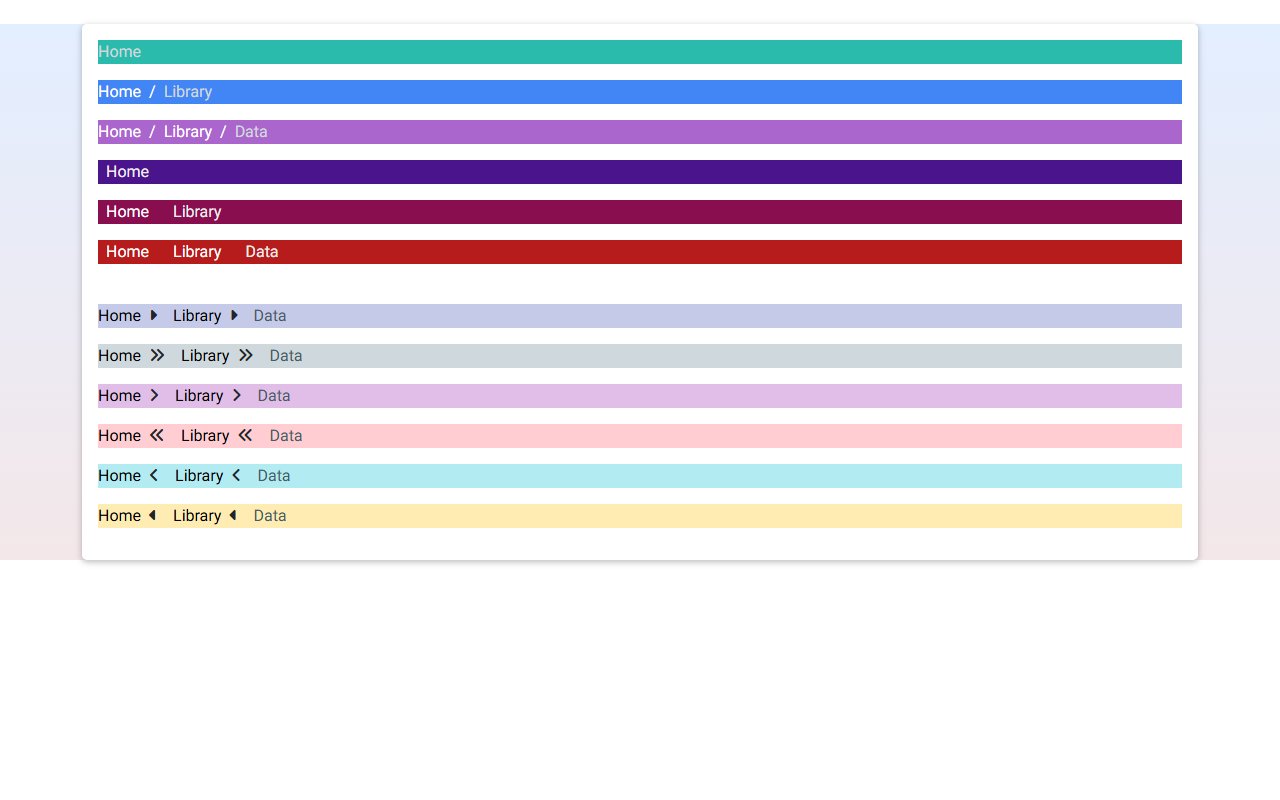Click Data in the pink breadcrumb bar
Image resolution: width=1280 pixels, height=800 pixels.
(x=286, y=436)
